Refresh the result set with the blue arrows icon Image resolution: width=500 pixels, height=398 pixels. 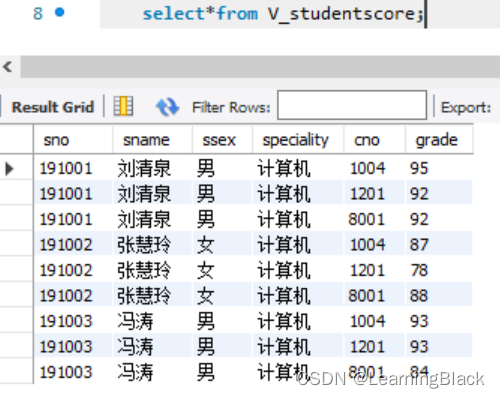(x=167, y=107)
